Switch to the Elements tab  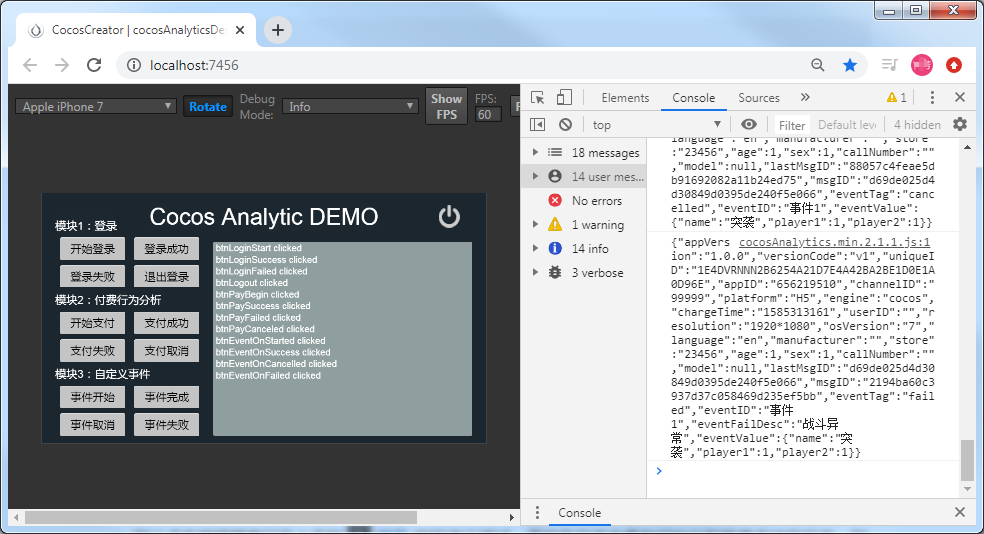(x=625, y=97)
